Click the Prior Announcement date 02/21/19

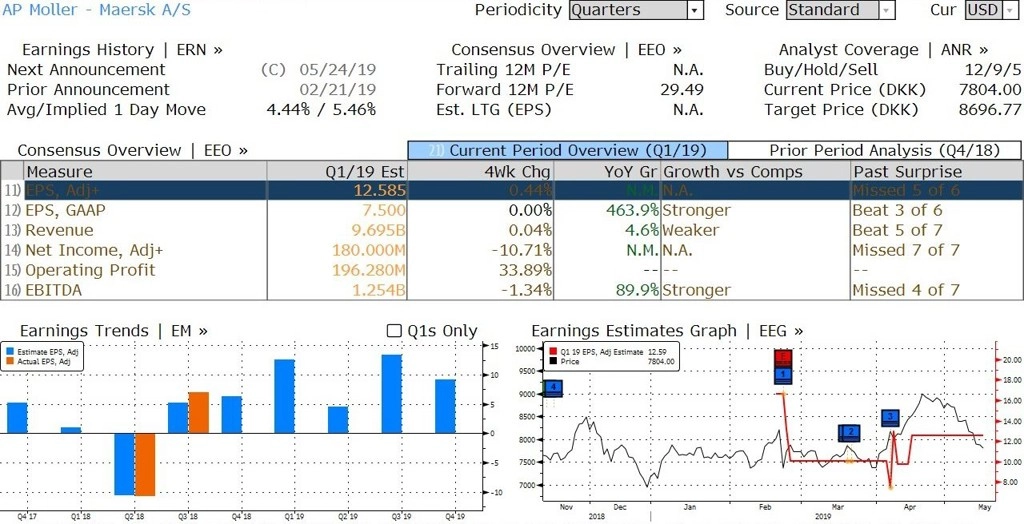(x=338, y=90)
